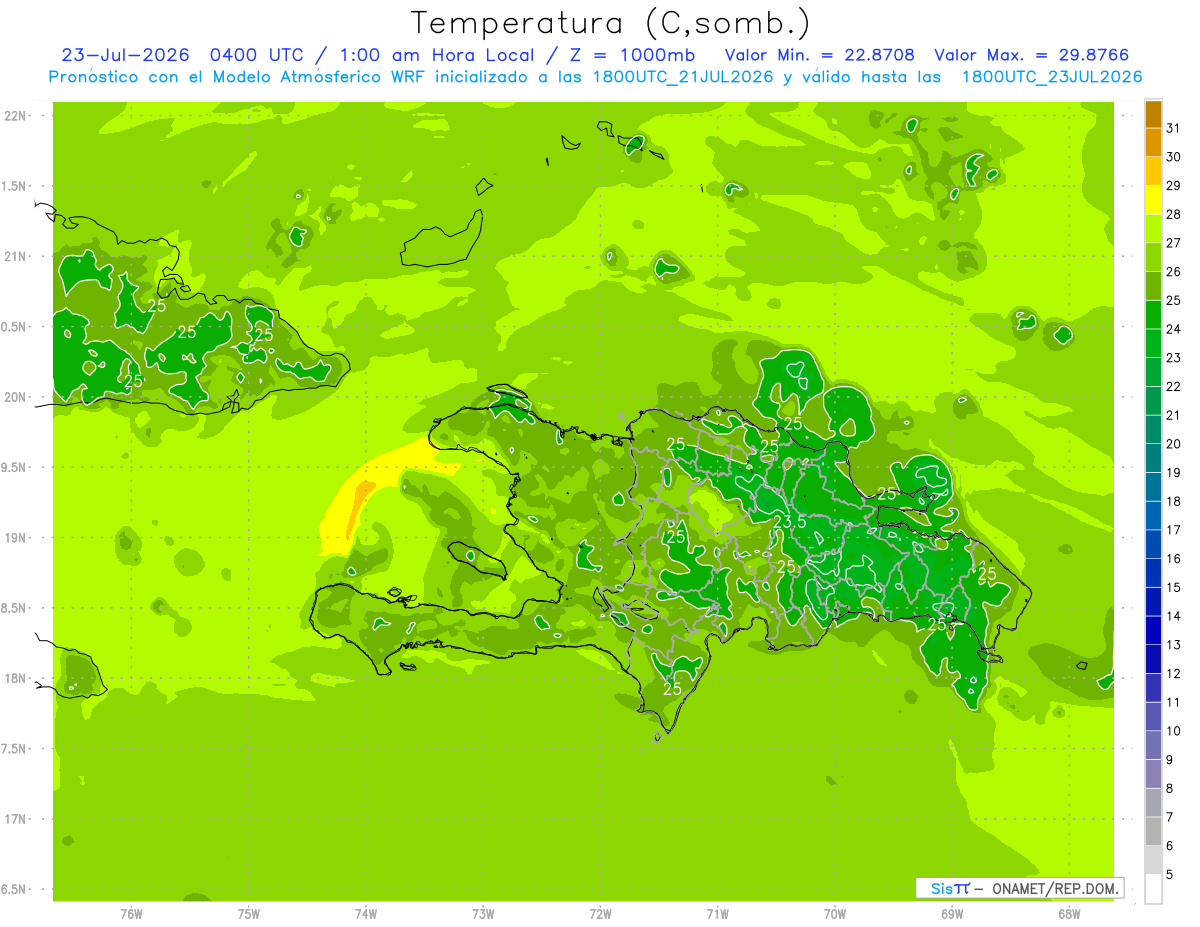Image resolution: width=1200 pixels, height=927 pixels.
Task: Click the "23.5" contour label on map
Action: [791, 523]
